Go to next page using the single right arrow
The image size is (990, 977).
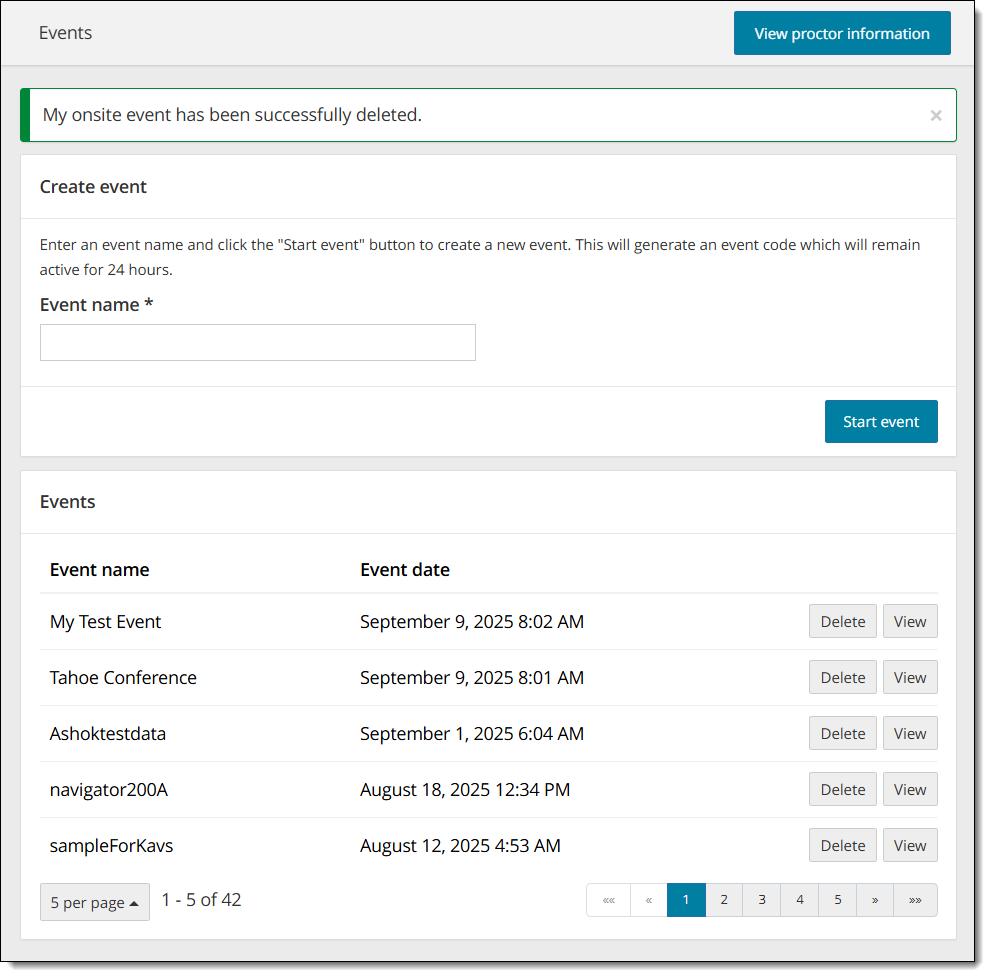click(875, 900)
